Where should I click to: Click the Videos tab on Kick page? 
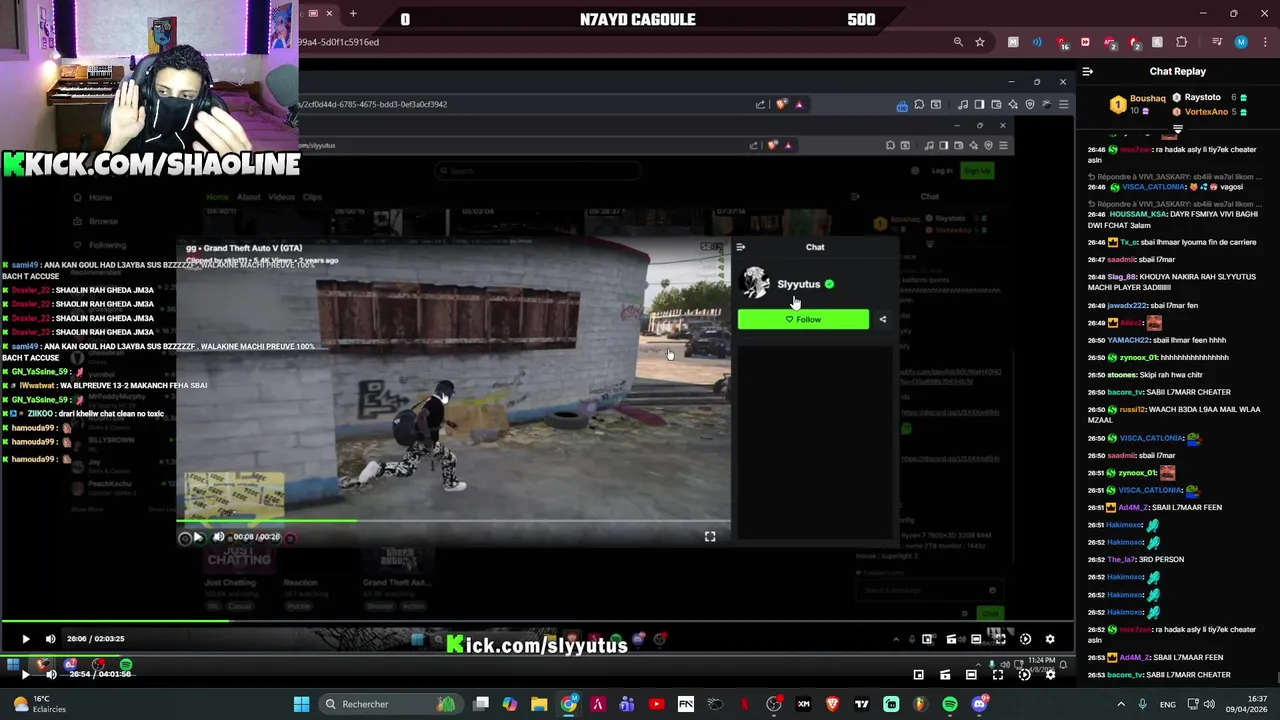pyautogui.click(x=281, y=197)
